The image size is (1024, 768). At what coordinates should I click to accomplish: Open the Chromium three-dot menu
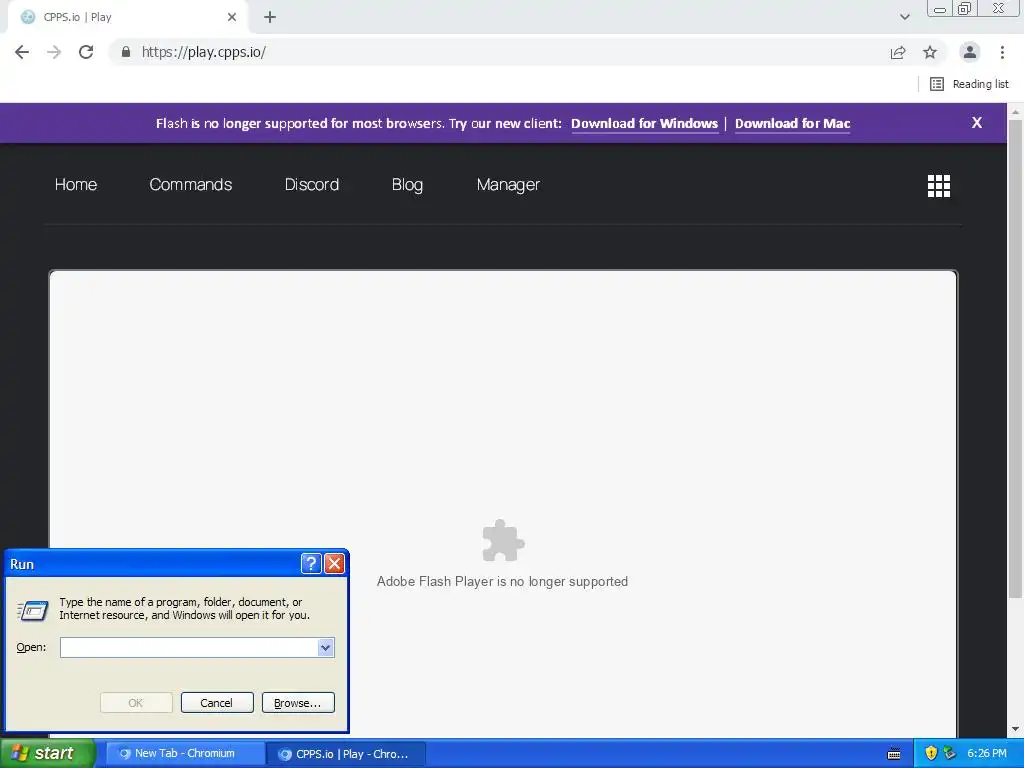point(1002,52)
